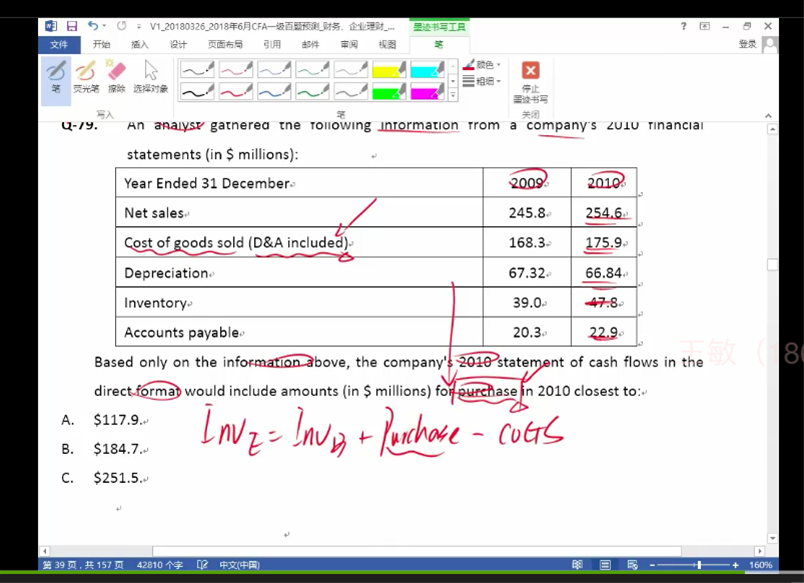Choose the Select Objects (选择对象) tool
The height and width of the screenshot is (583, 804).
[151, 77]
